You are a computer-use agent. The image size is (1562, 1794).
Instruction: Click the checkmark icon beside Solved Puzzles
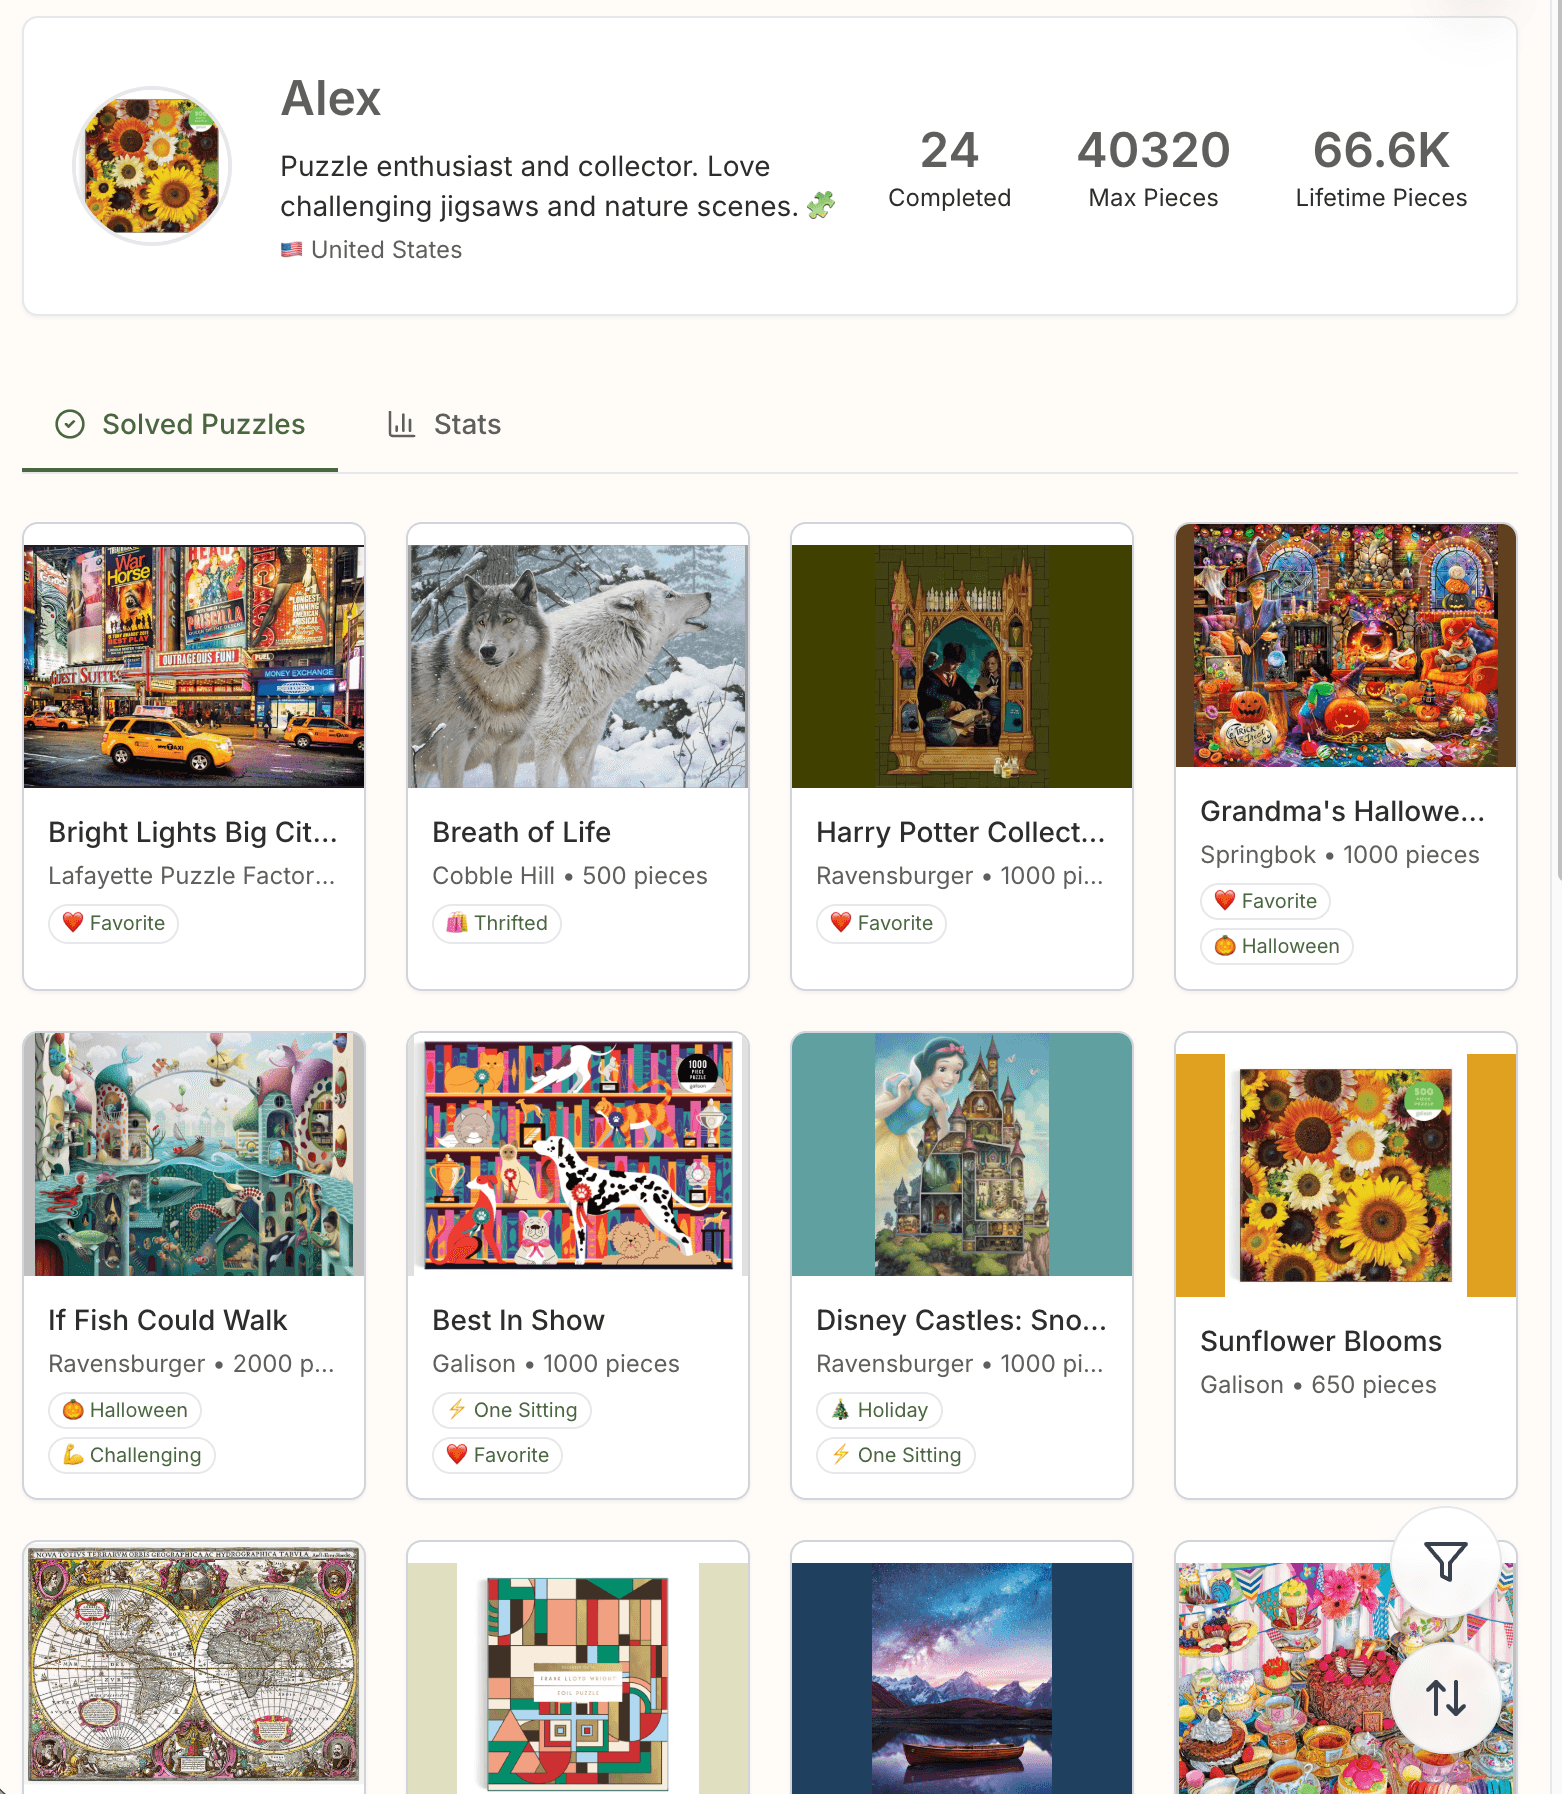[69, 424]
